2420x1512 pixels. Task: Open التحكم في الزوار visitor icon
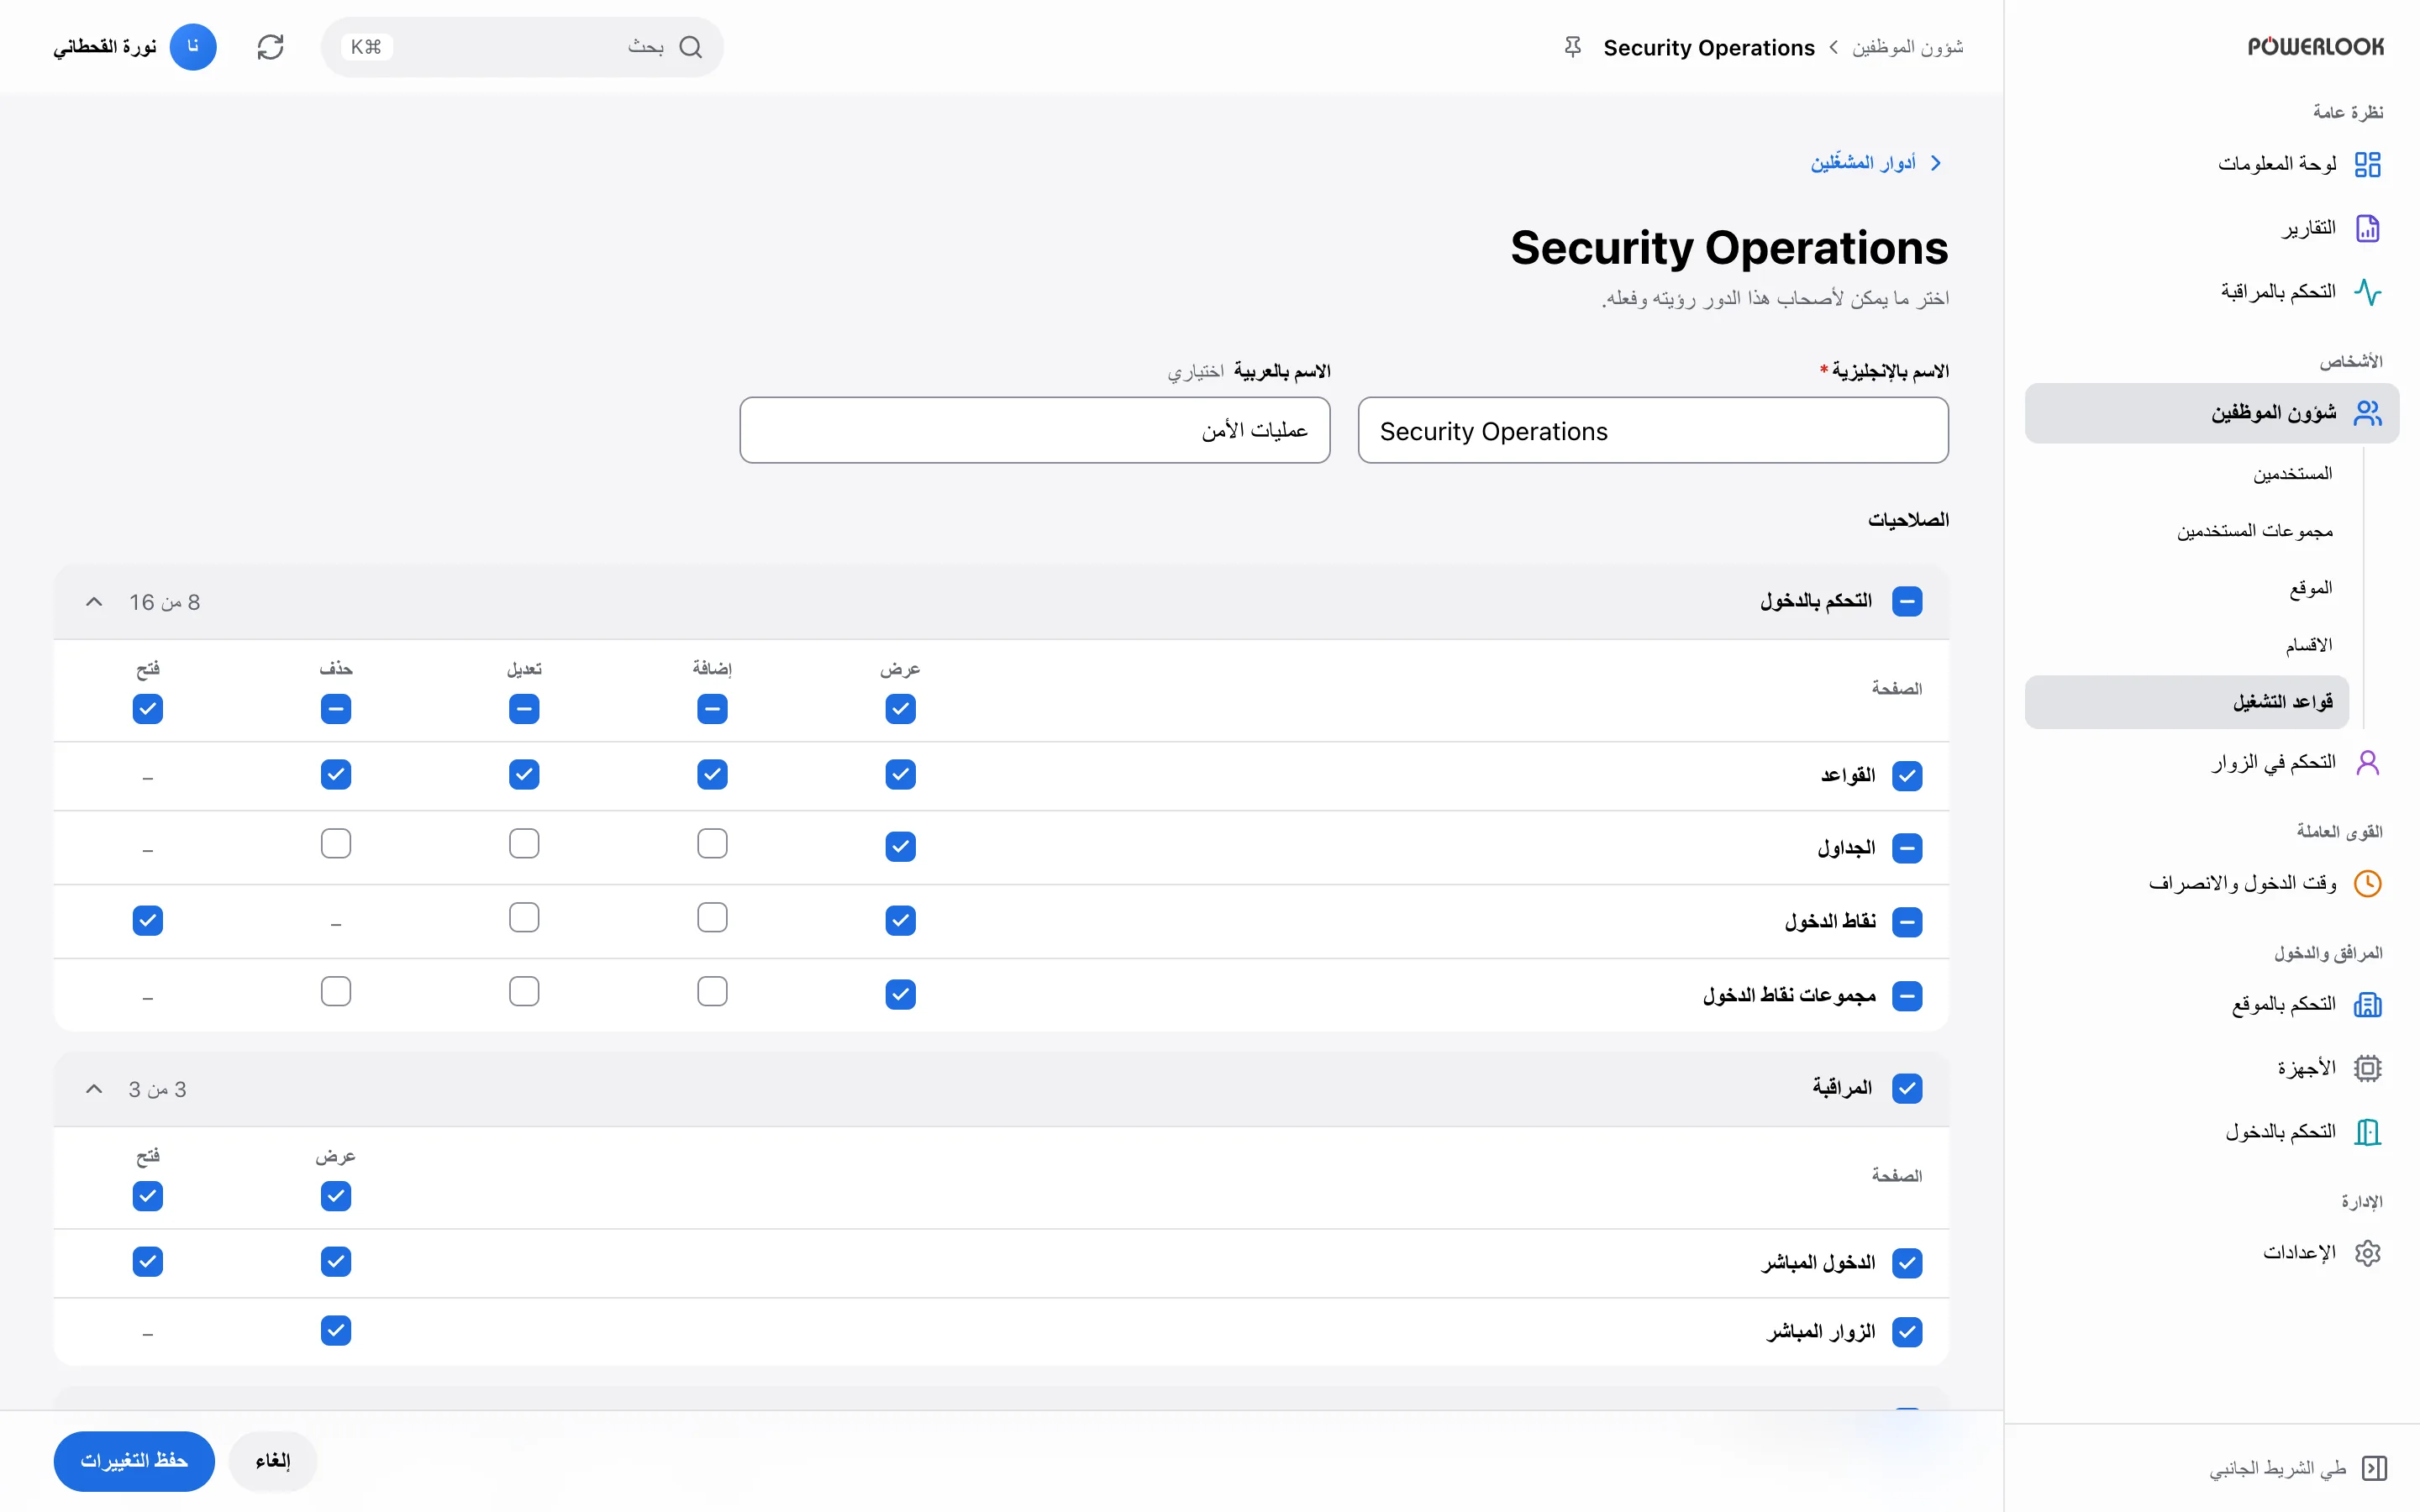click(x=2367, y=763)
